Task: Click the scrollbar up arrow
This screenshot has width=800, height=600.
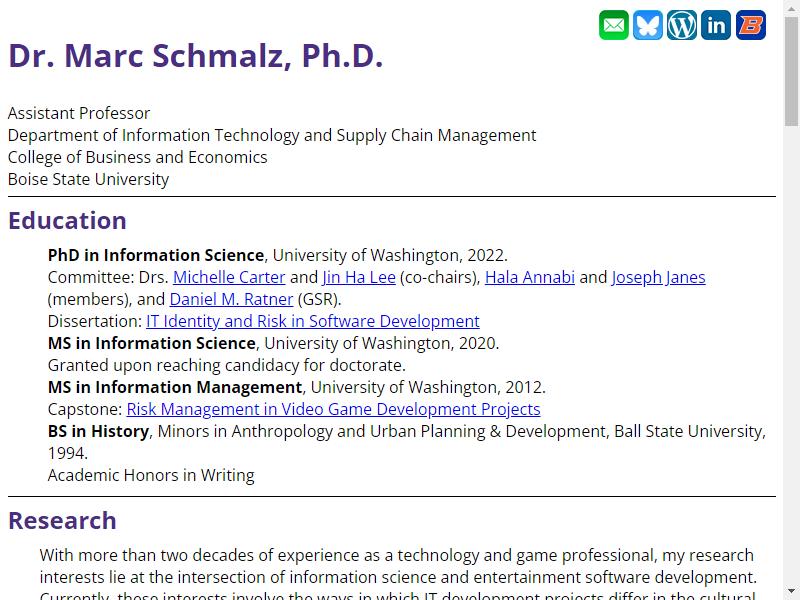Action: click(x=791, y=7)
